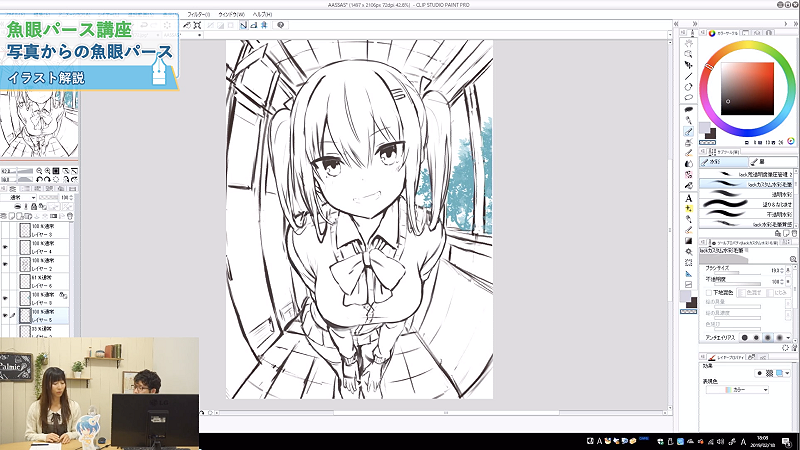Open the layer blend mode 通常 dropdown
The image size is (800, 450).
pos(19,197)
